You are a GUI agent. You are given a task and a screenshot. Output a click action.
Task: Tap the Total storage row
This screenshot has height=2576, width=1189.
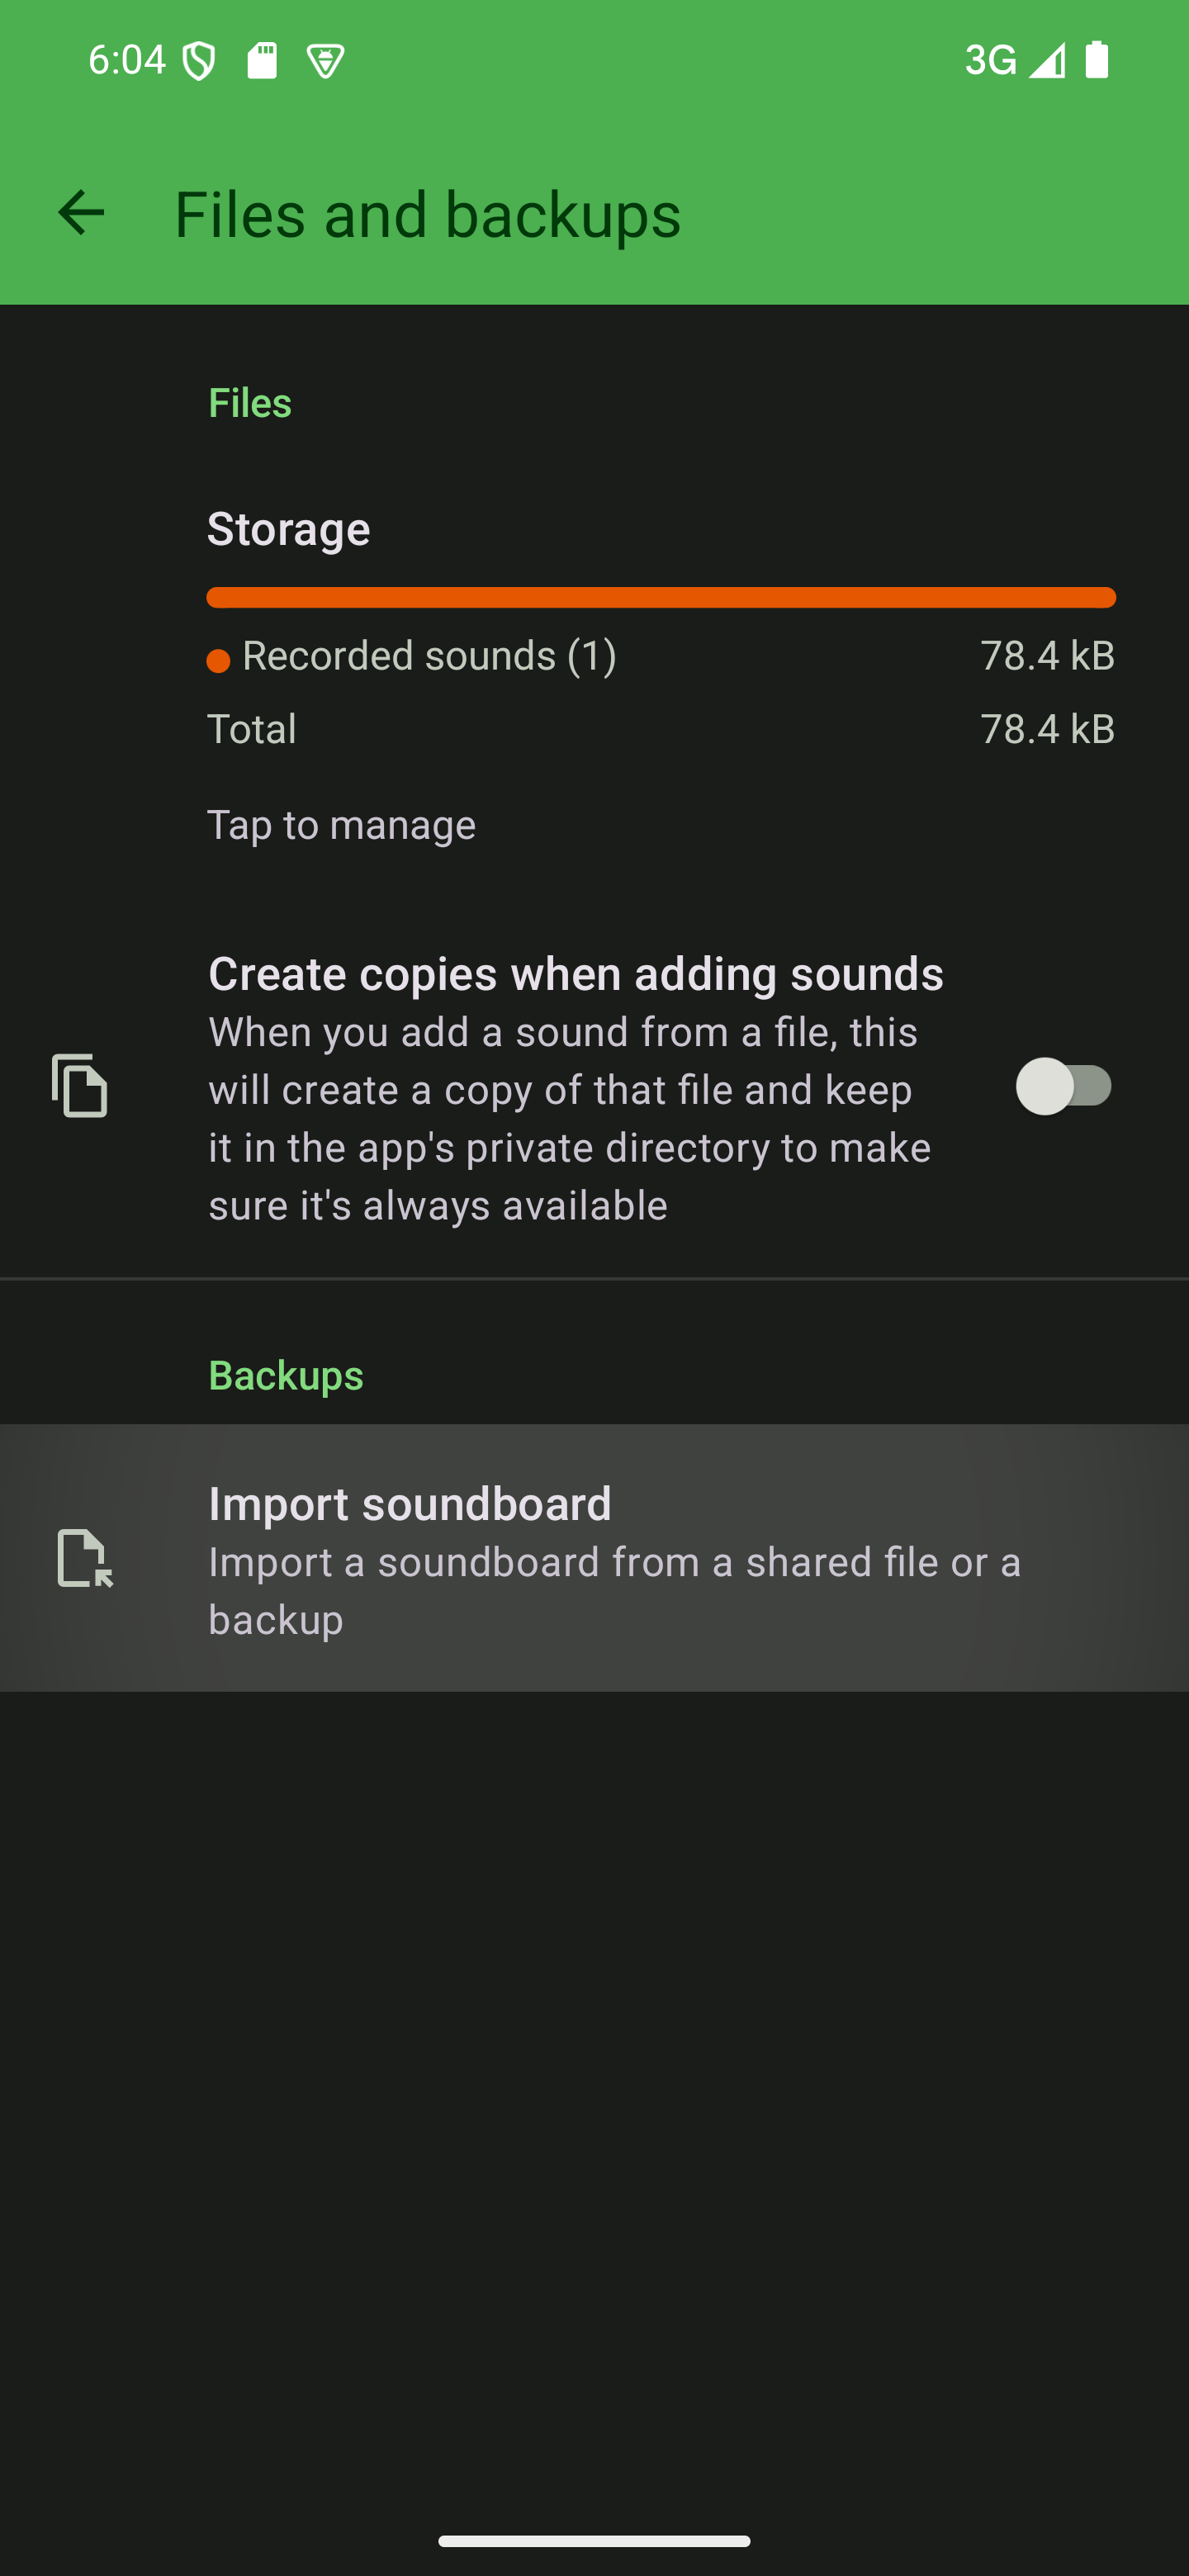tap(660, 729)
